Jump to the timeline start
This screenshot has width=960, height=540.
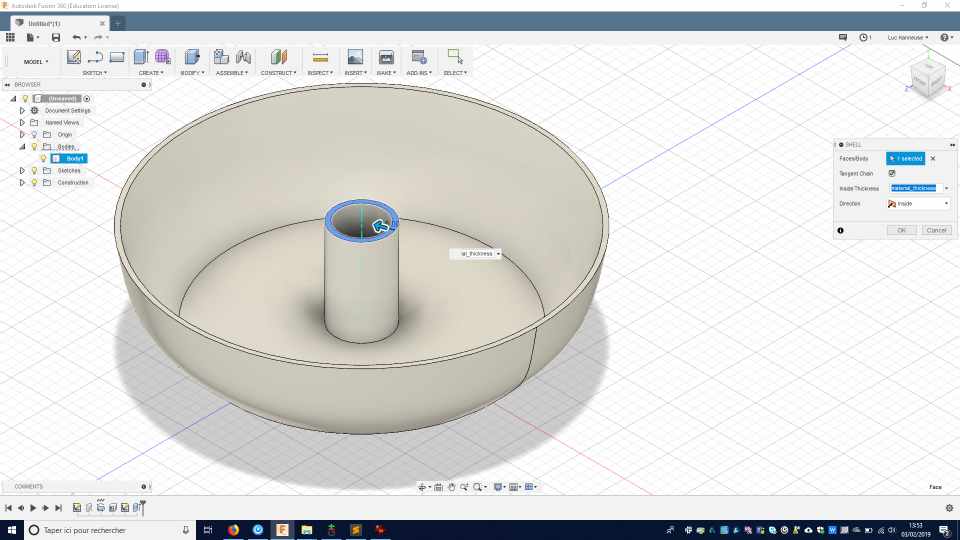(9, 508)
